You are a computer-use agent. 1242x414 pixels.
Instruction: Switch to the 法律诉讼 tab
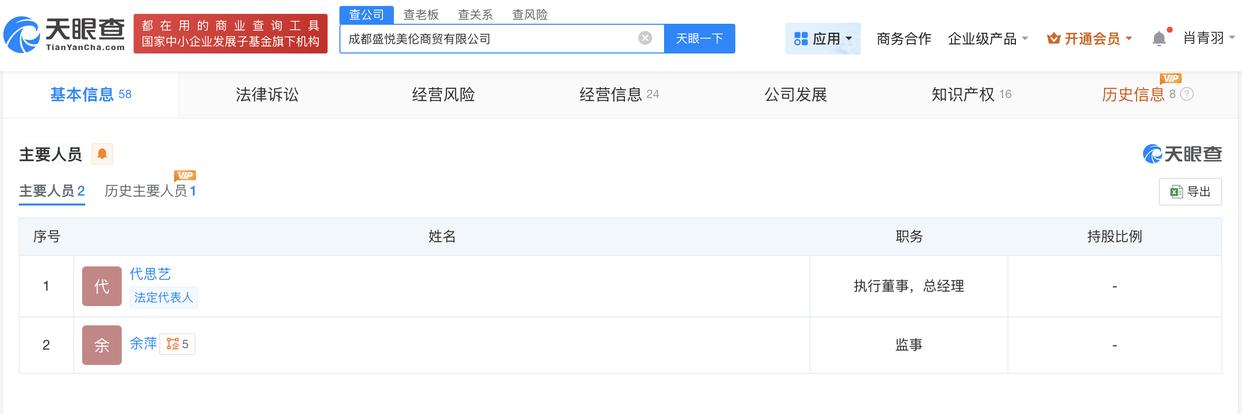[267, 95]
